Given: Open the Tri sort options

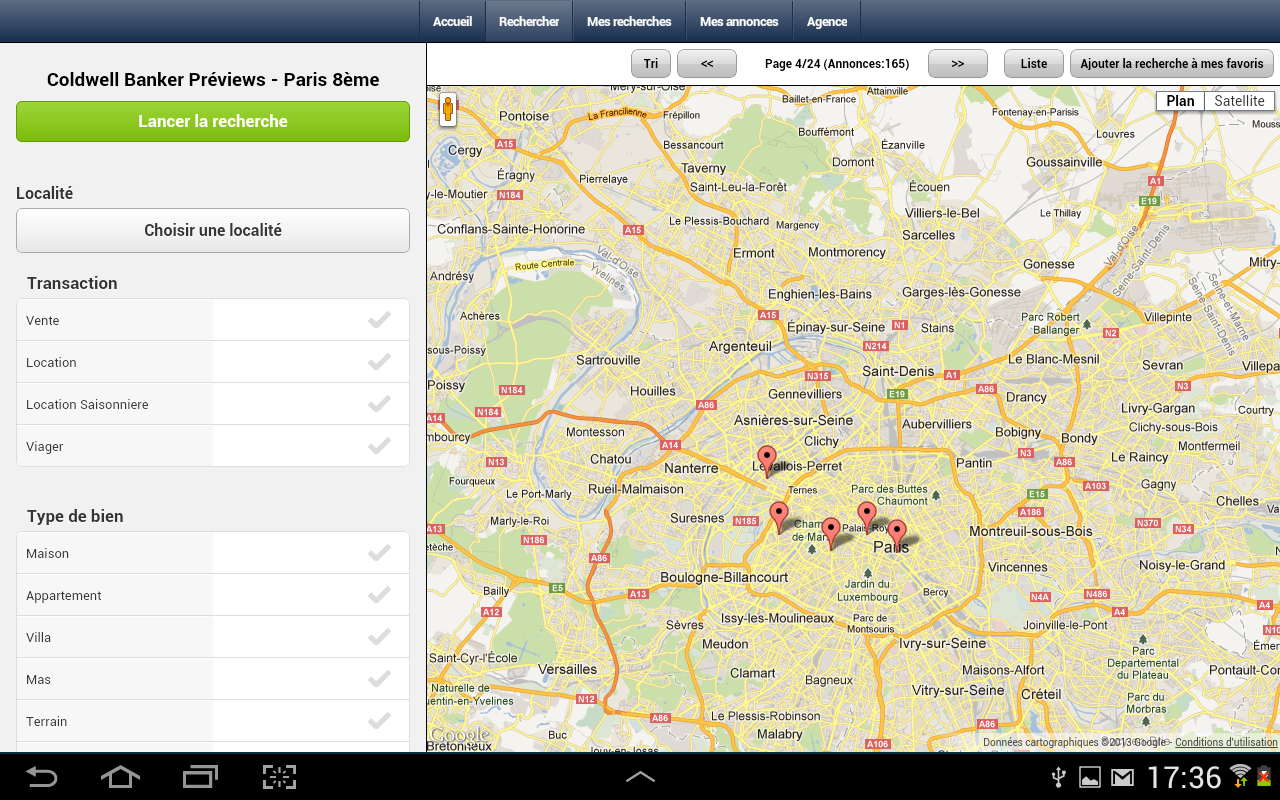Looking at the screenshot, I should (x=651, y=63).
